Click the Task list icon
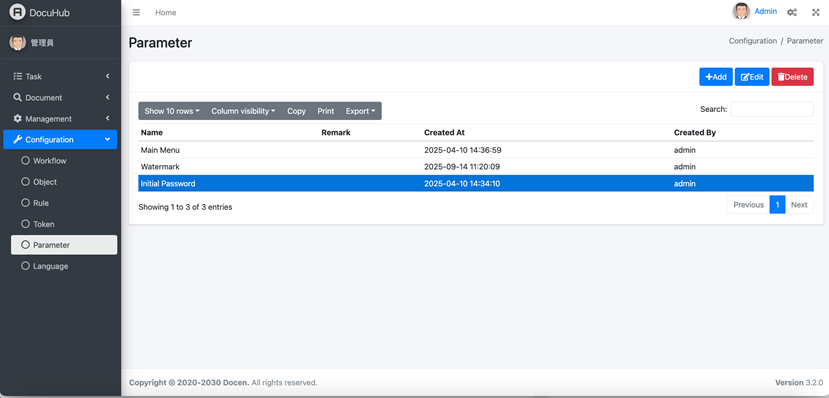This screenshot has width=829, height=398. tap(17, 76)
